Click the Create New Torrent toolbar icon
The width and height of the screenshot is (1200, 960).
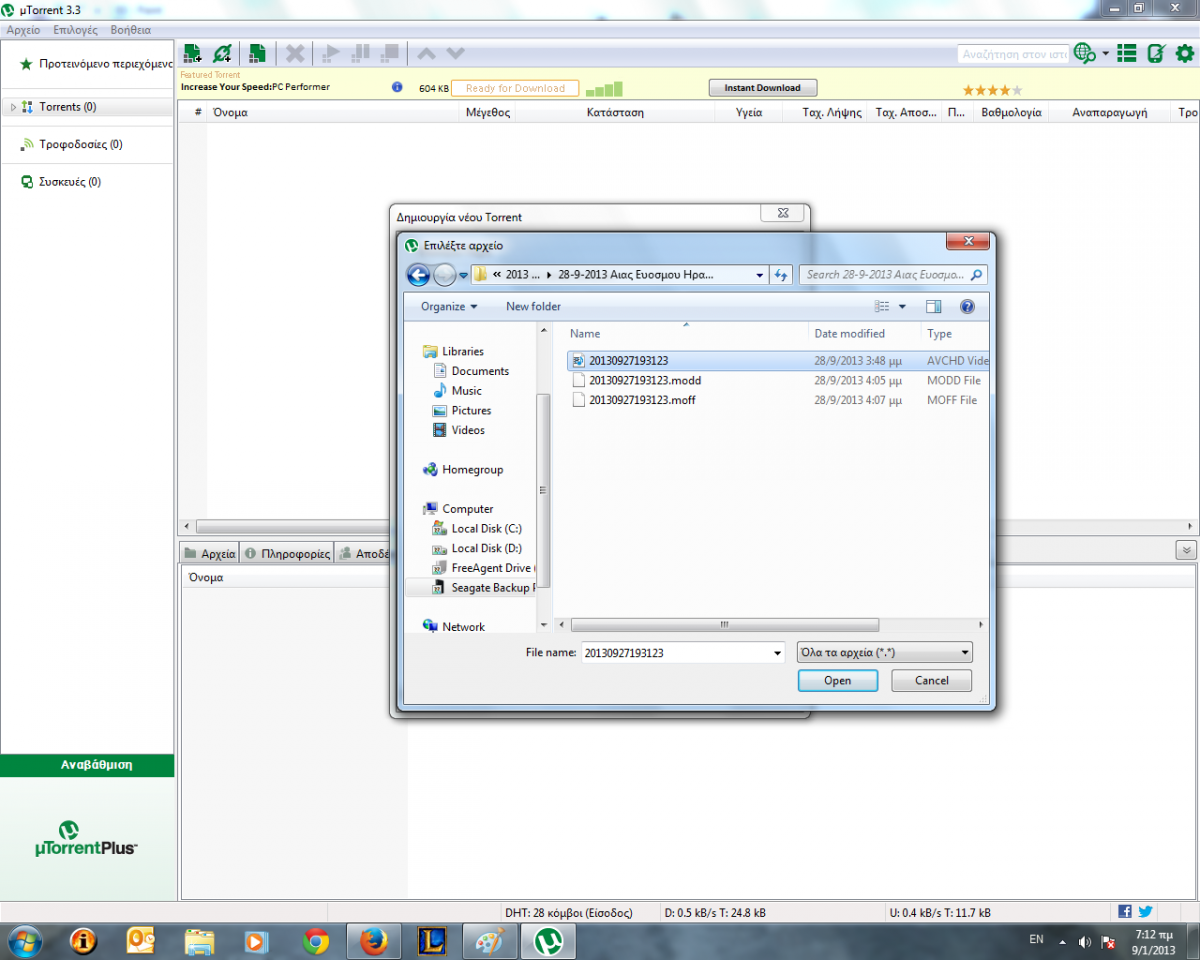257,53
